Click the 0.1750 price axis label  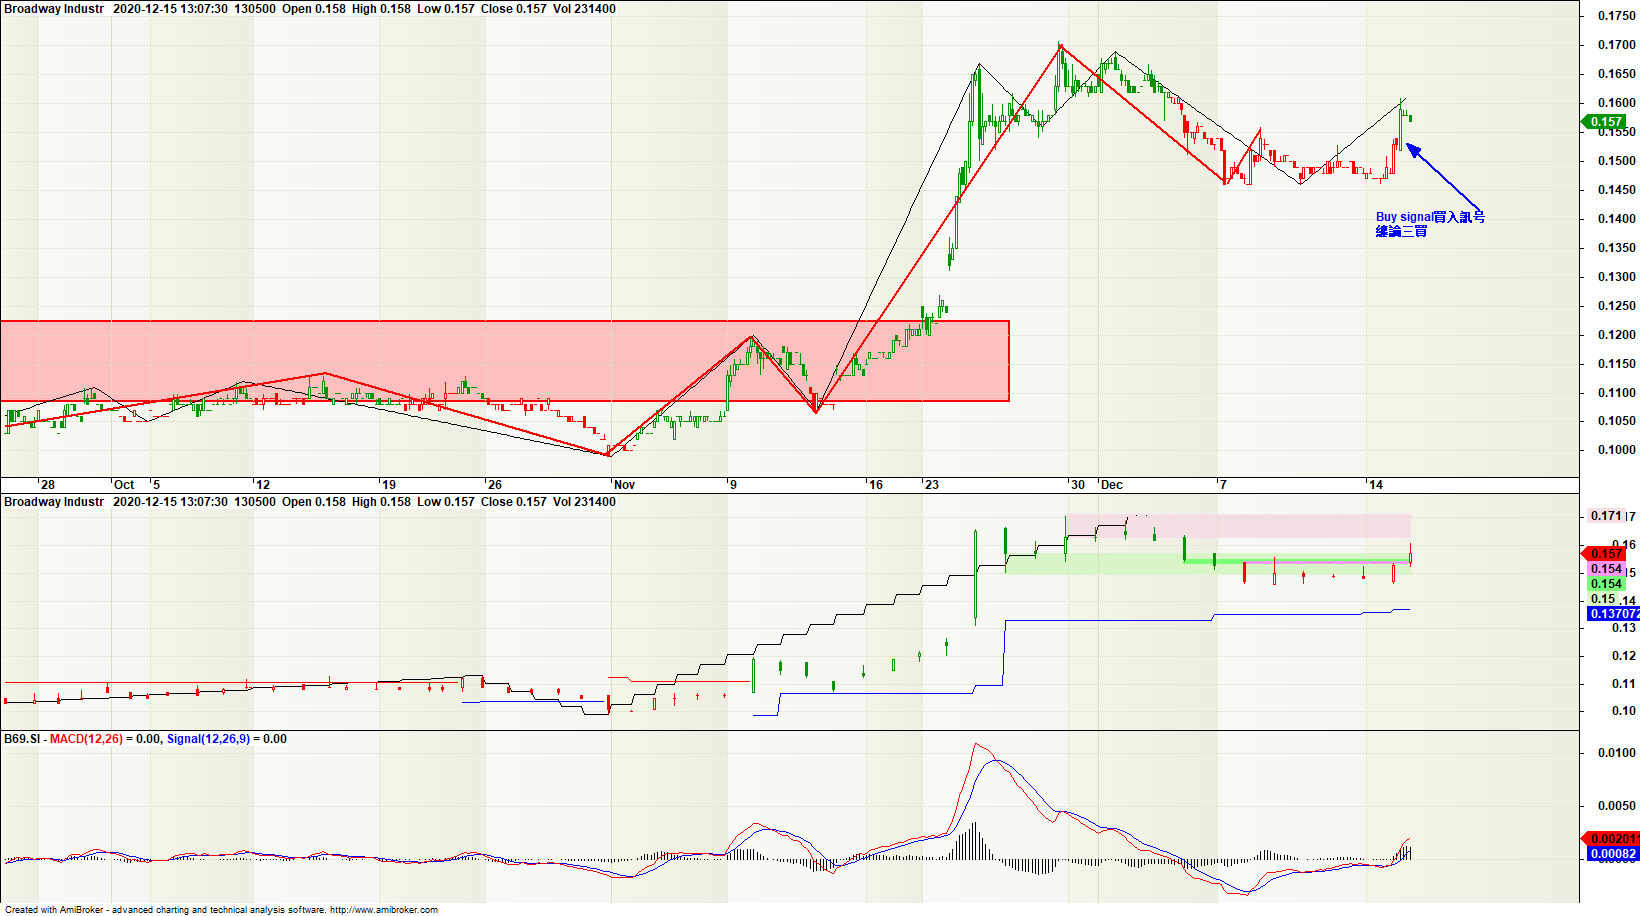1617,16
